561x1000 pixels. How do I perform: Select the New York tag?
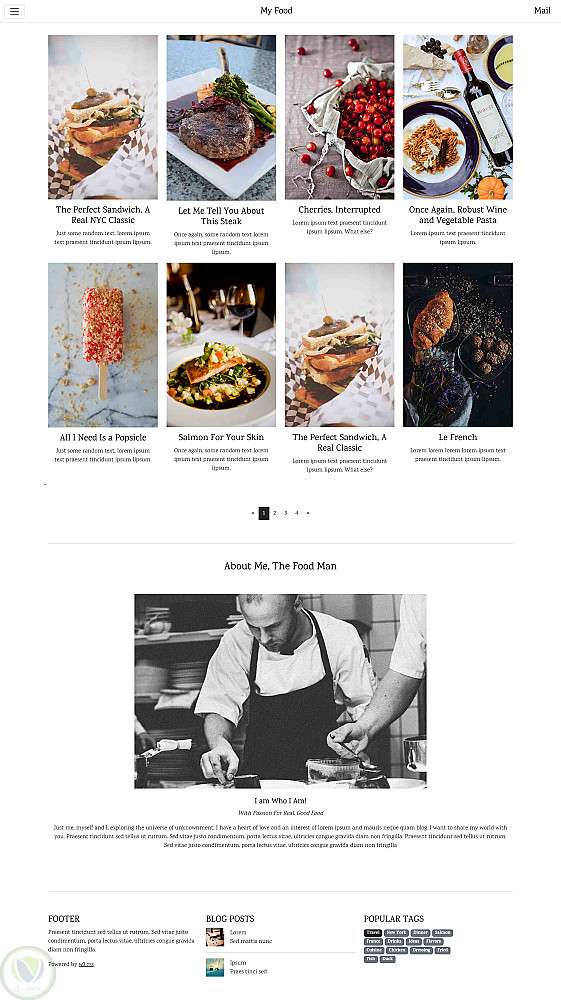(396, 932)
